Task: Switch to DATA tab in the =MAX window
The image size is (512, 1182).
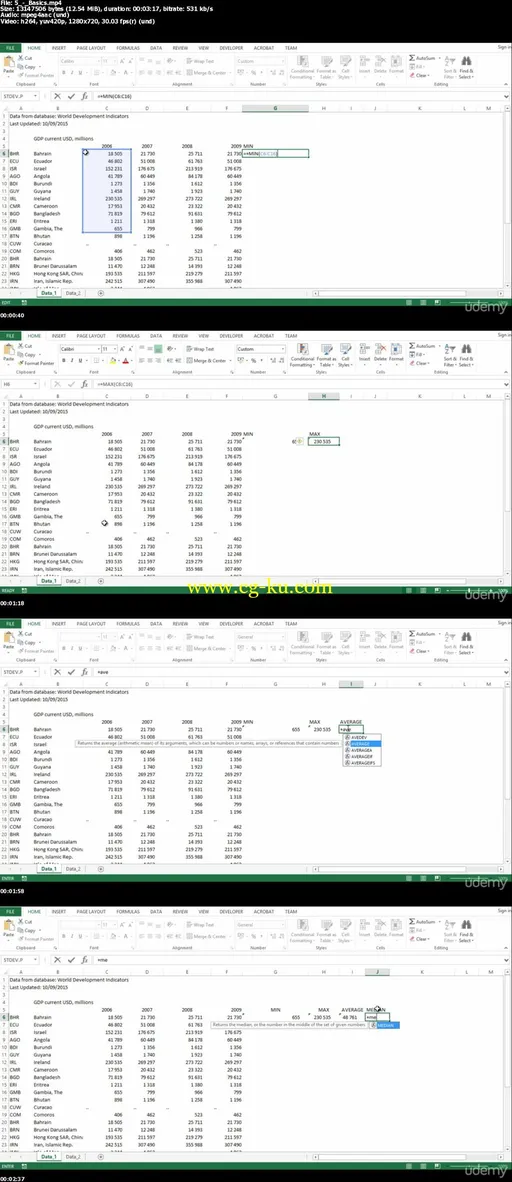Action: pos(155,335)
